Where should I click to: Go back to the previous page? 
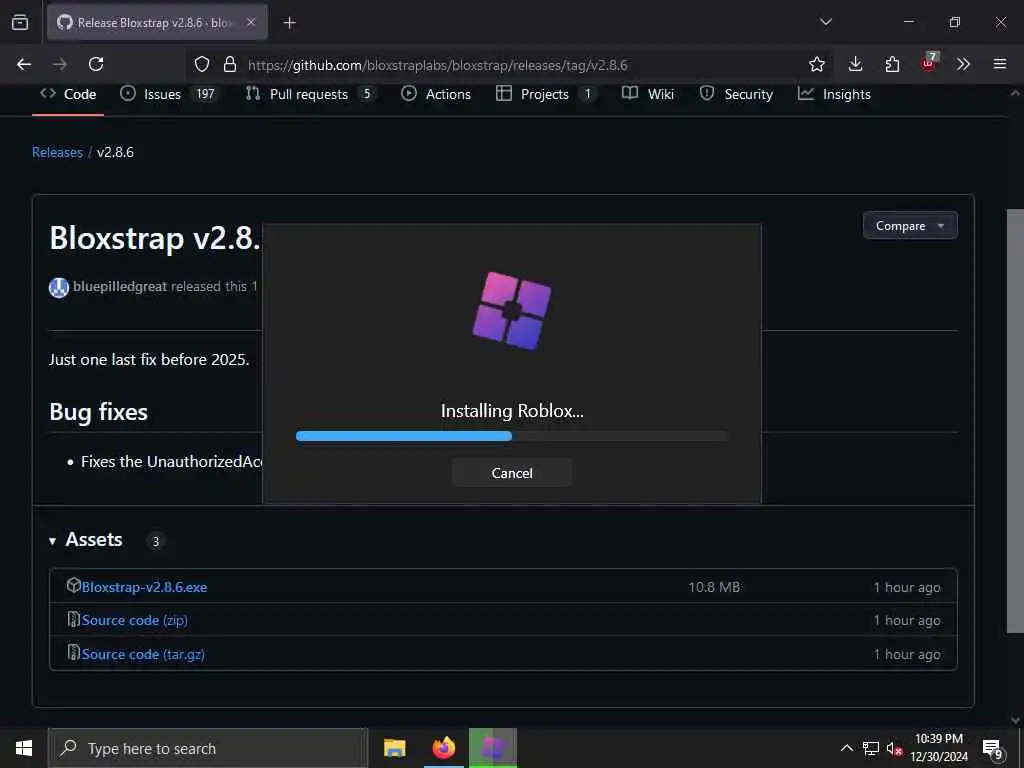(24, 64)
